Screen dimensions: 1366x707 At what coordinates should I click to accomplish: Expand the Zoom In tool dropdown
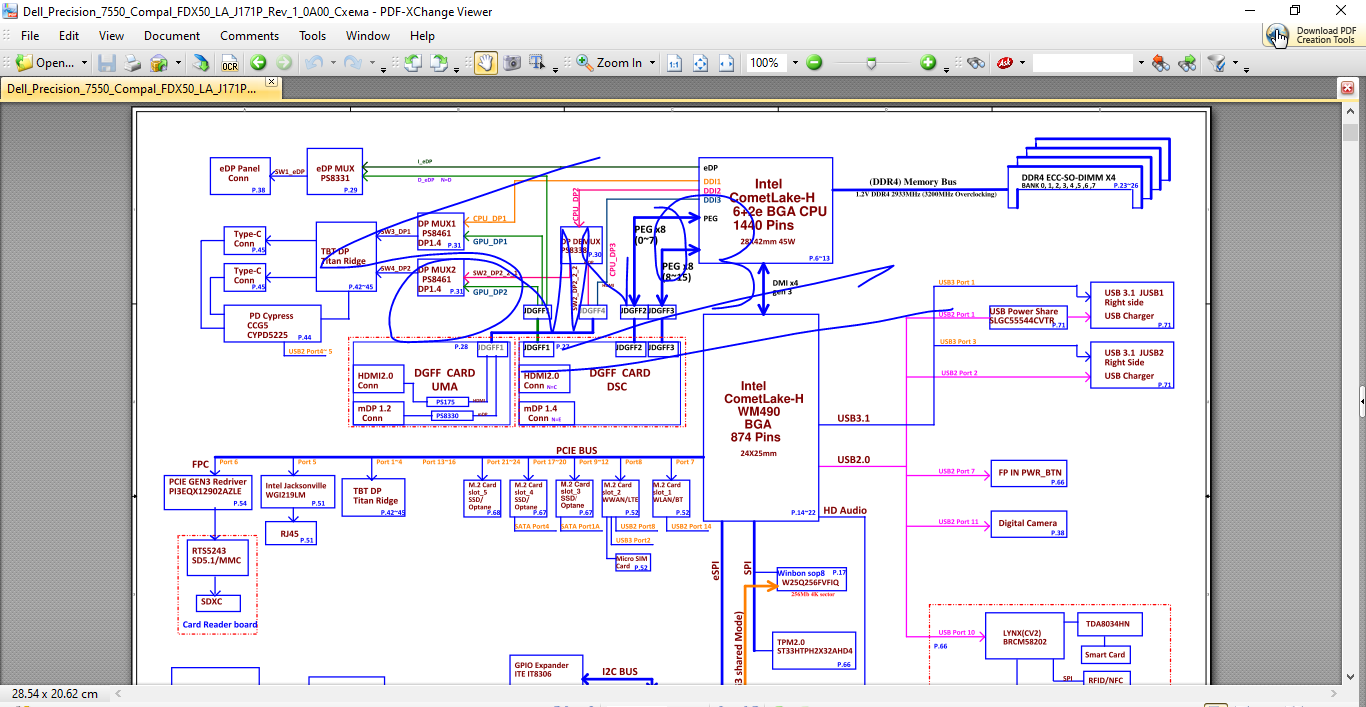652,63
